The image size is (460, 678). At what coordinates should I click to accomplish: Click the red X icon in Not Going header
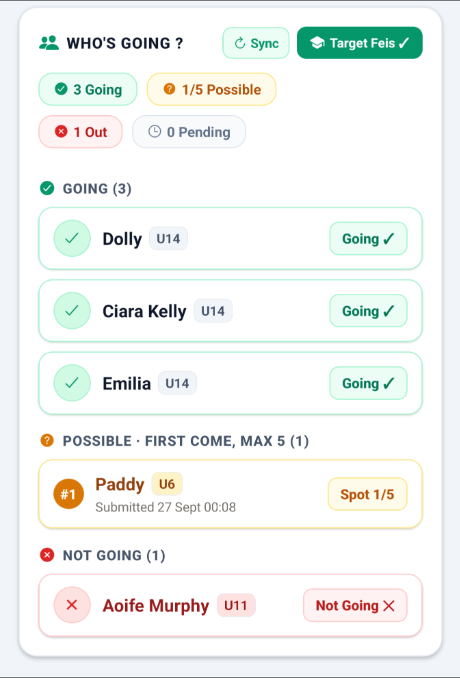click(x=47, y=555)
